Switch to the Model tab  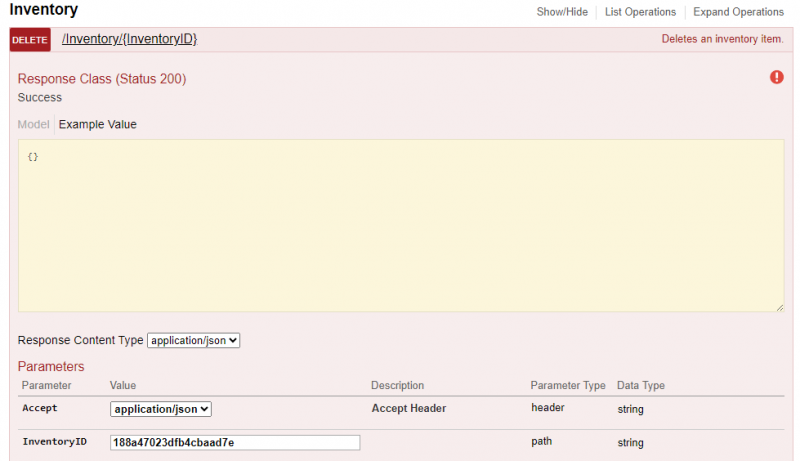click(x=33, y=125)
